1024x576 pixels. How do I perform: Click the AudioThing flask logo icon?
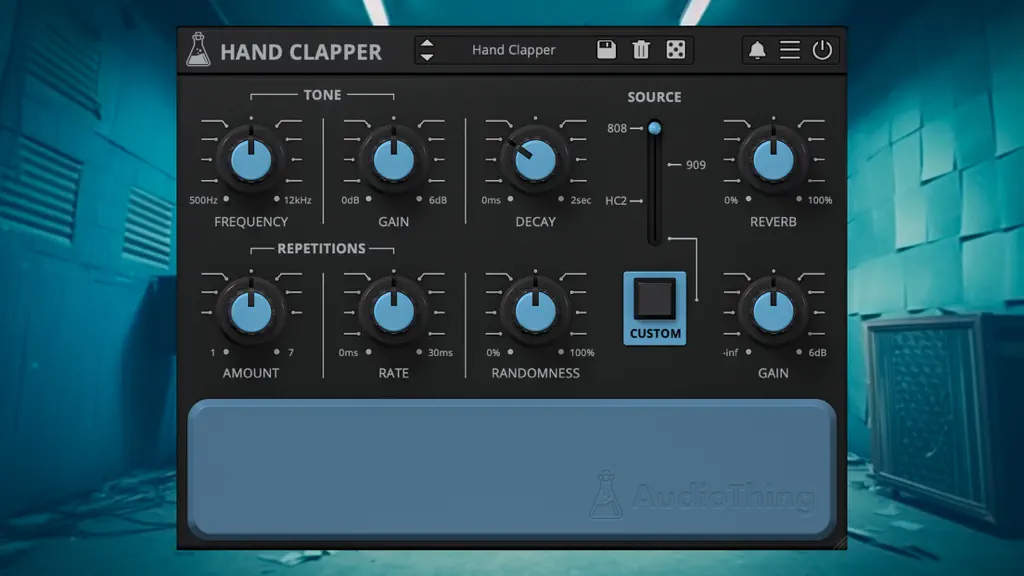(x=198, y=50)
